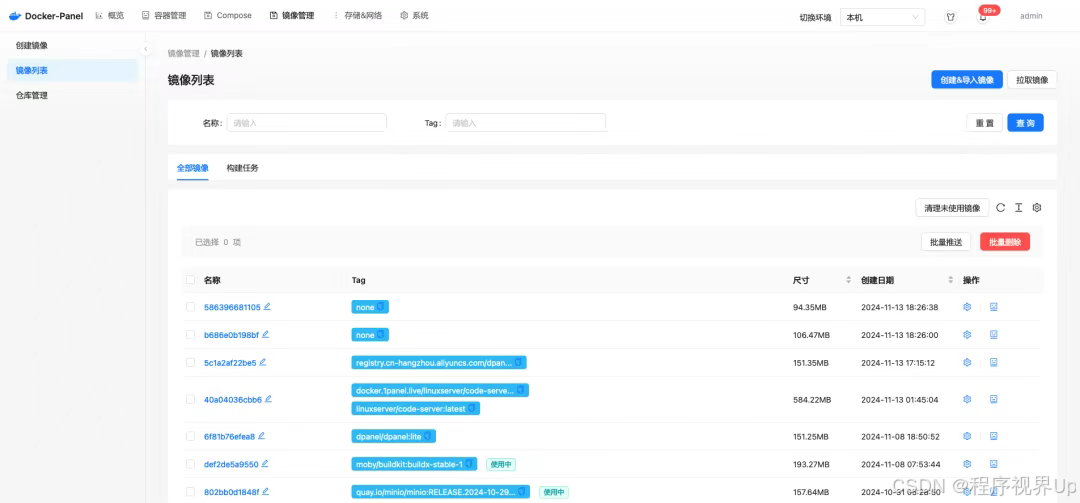Open gear action for b686e0b198bf row
This screenshot has width=1080, height=503.
(967, 334)
